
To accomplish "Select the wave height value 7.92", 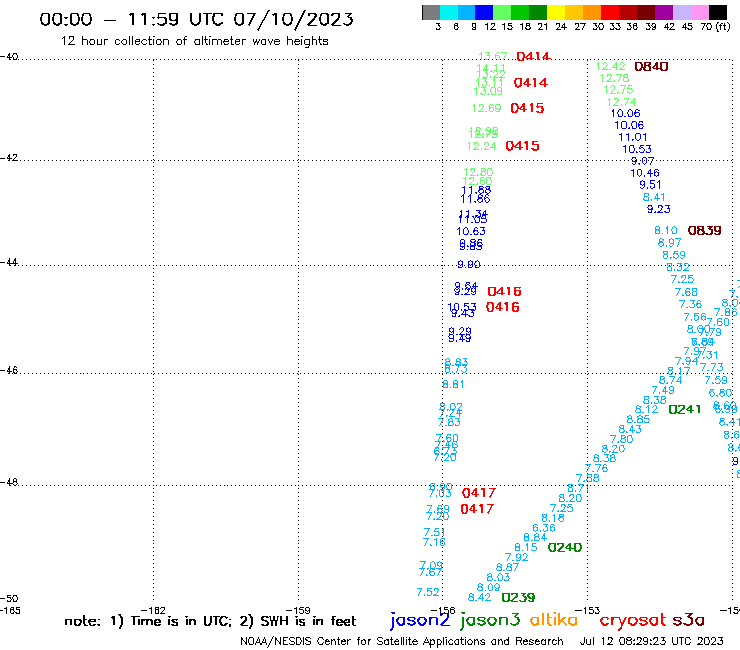I will [516, 557].
